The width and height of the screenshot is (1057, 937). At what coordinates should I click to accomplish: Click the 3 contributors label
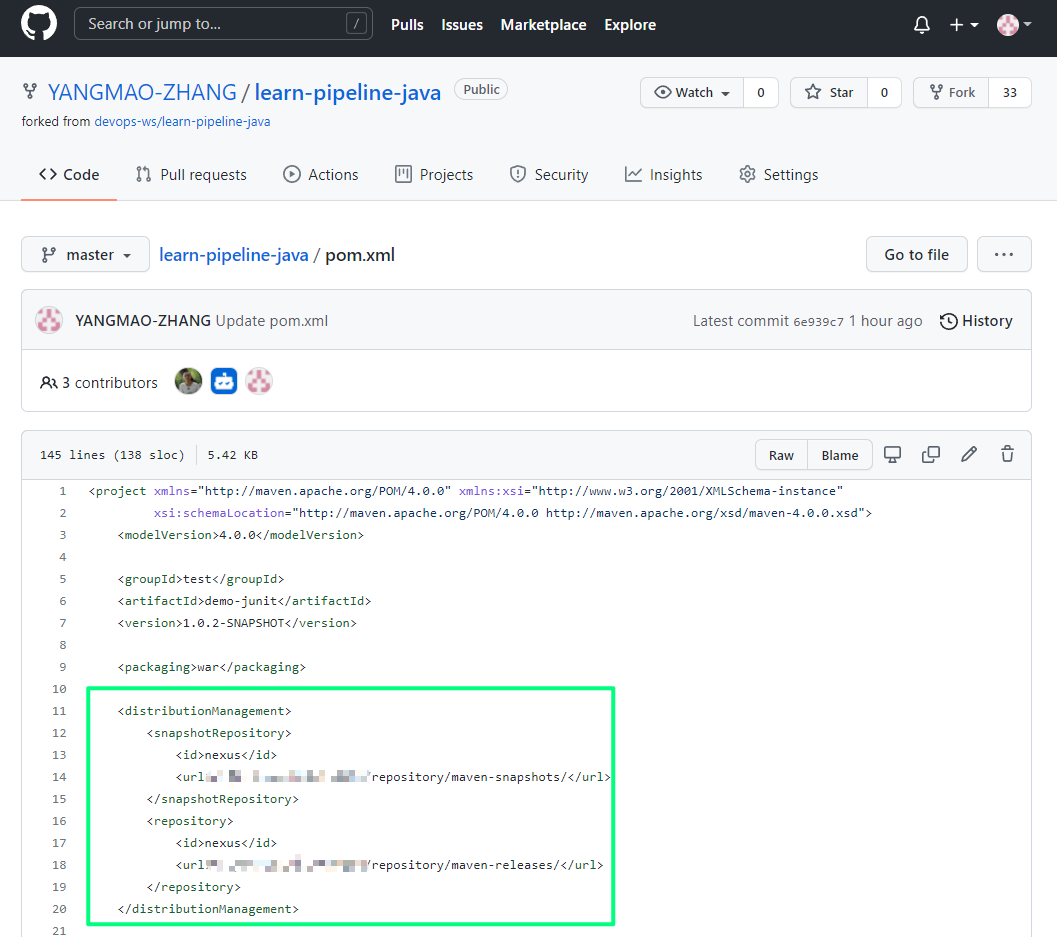click(98, 383)
